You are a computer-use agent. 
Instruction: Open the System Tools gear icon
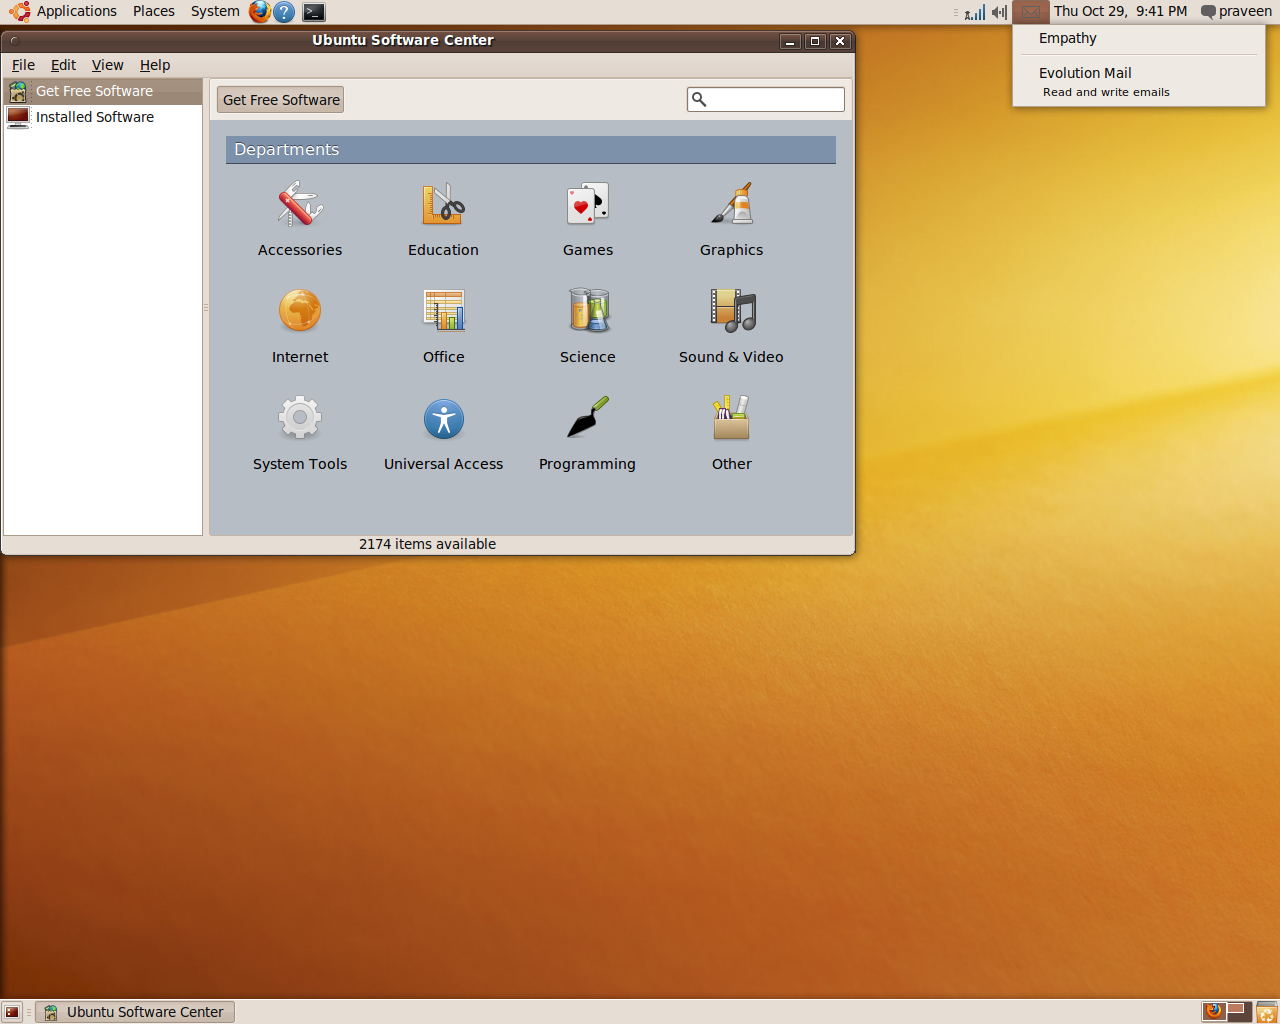click(300, 418)
